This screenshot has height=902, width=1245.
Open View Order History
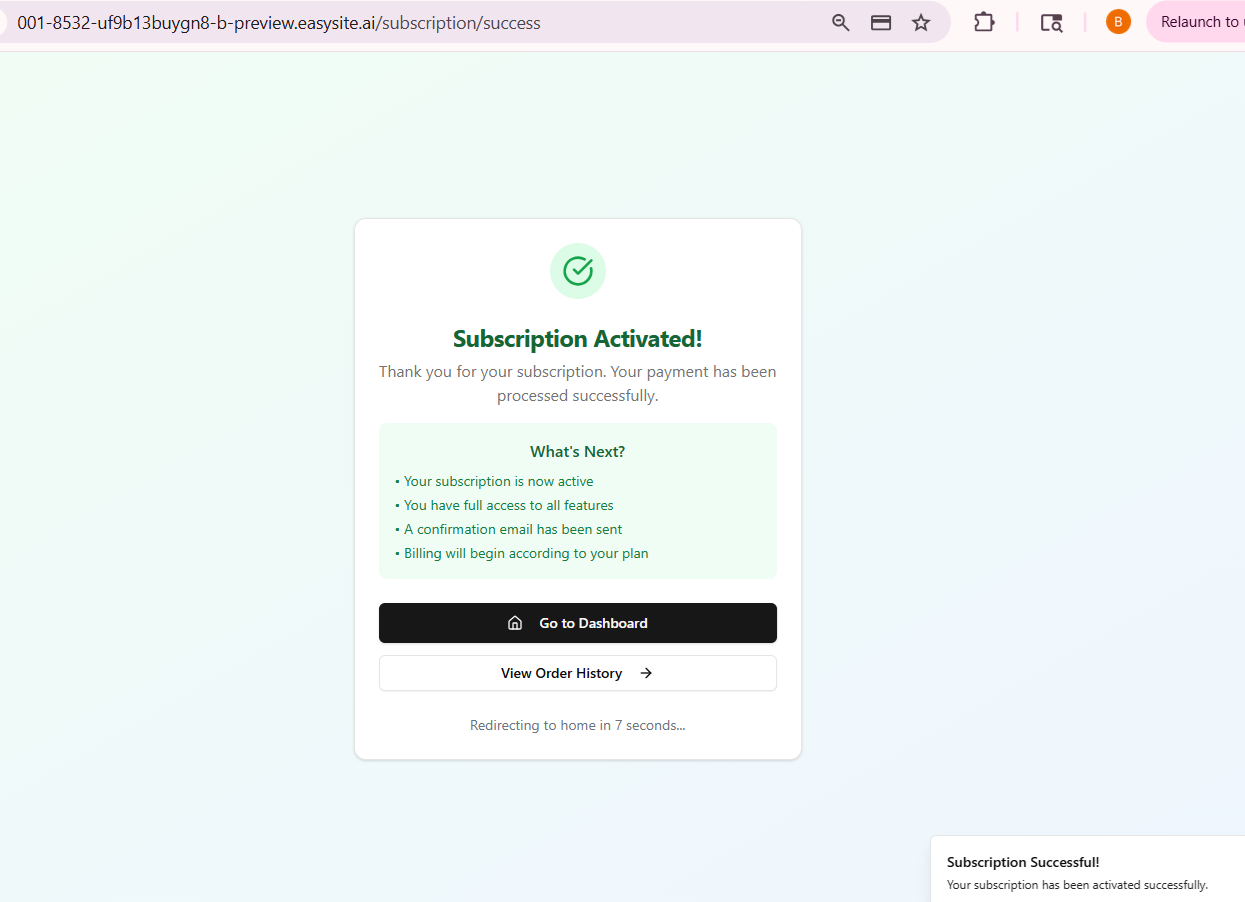[562, 673]
